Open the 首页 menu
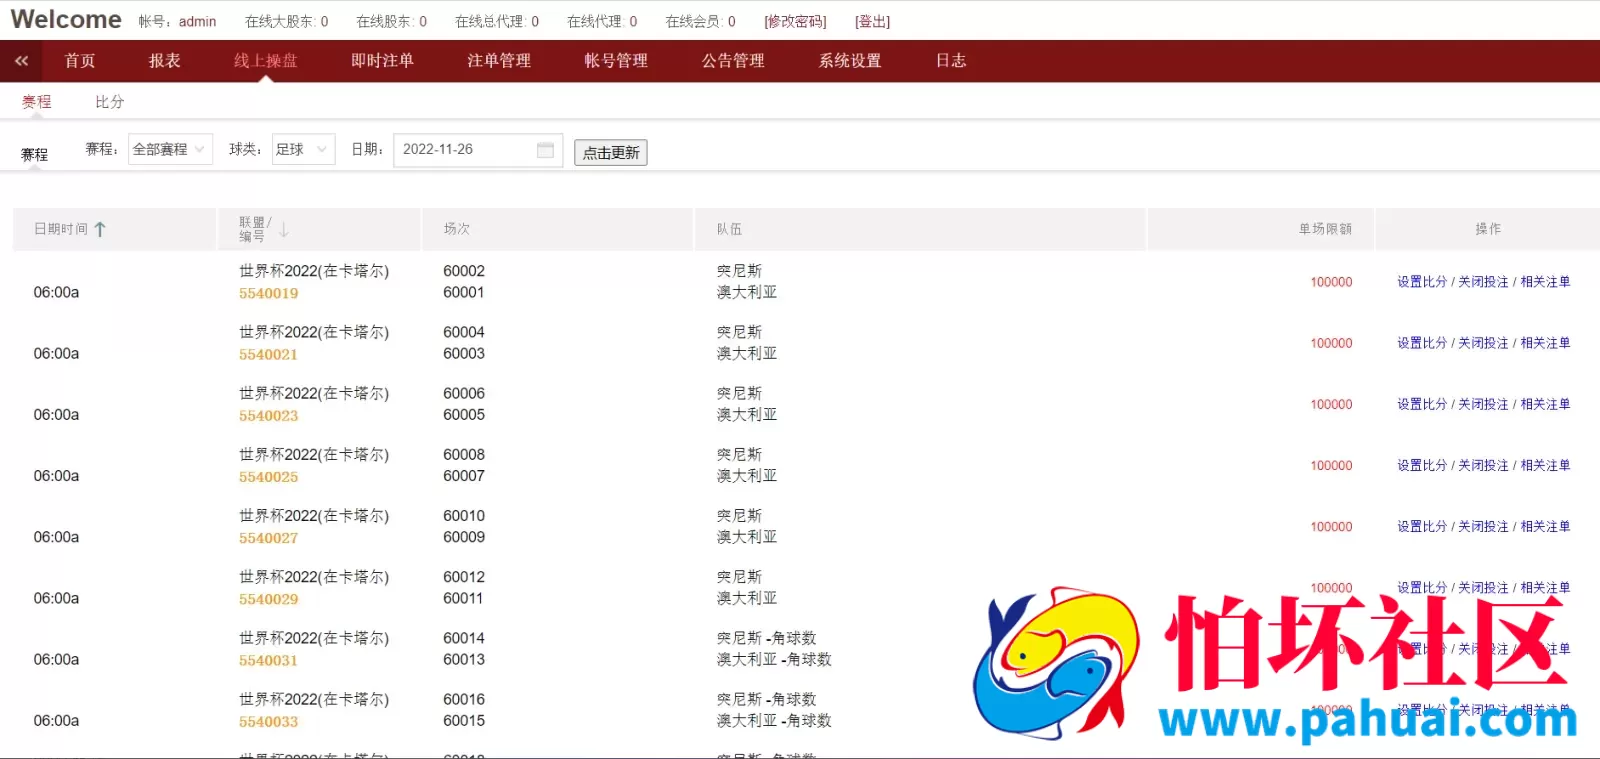The height and width of the screenshot is (759, 1600). click(80, 61)
